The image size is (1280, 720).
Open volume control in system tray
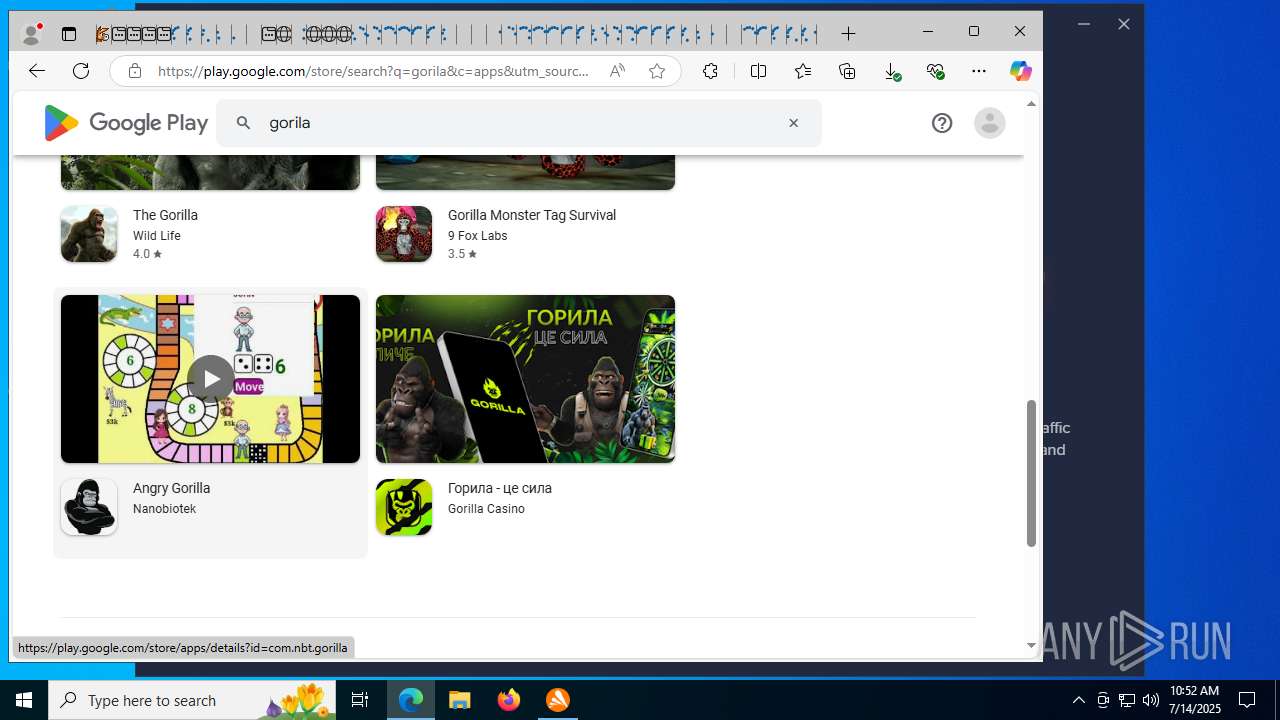[x=1151, y=700]
